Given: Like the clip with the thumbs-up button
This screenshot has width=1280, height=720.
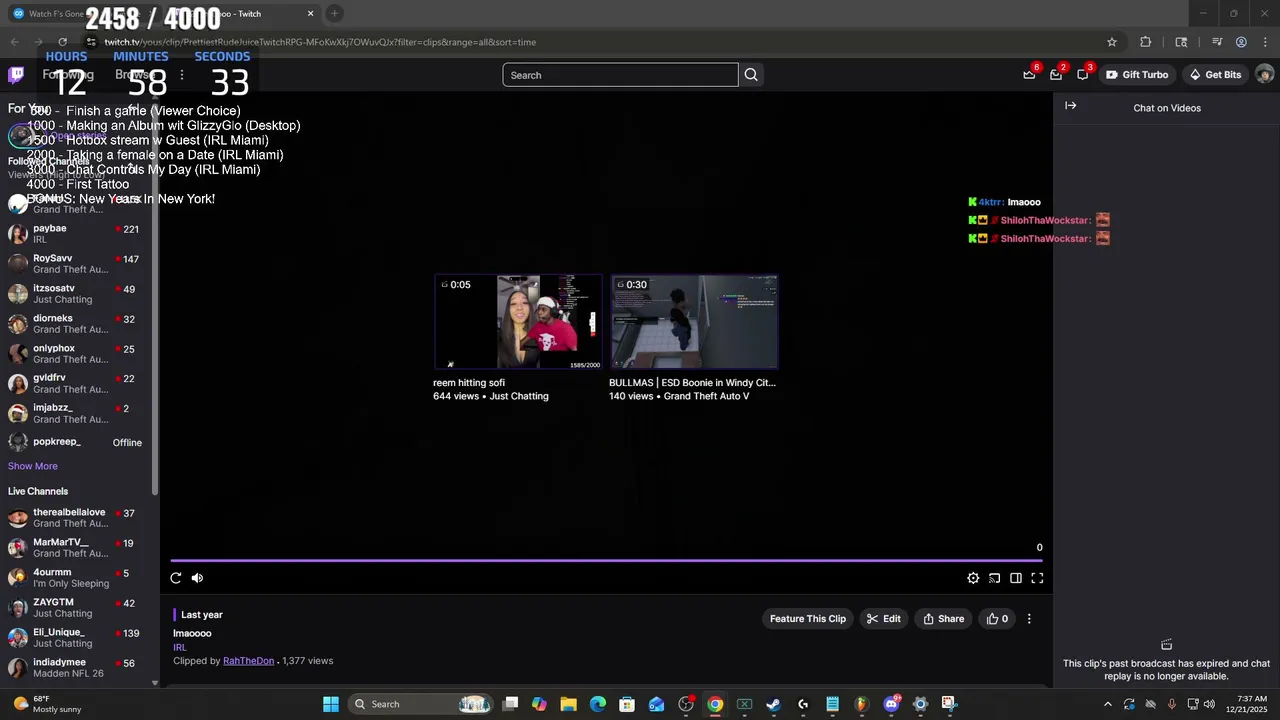Looking at the screenshot, I should coord(998,619).
